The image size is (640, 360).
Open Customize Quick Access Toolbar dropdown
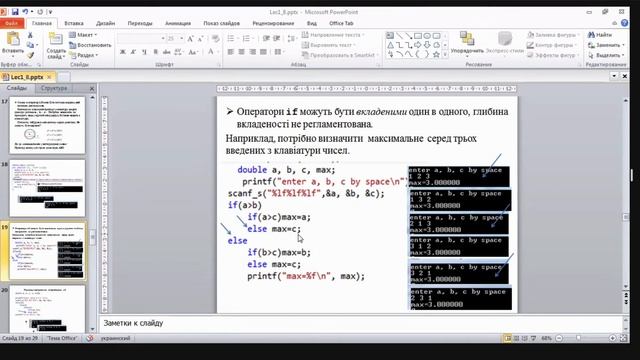tap(50, 12)
